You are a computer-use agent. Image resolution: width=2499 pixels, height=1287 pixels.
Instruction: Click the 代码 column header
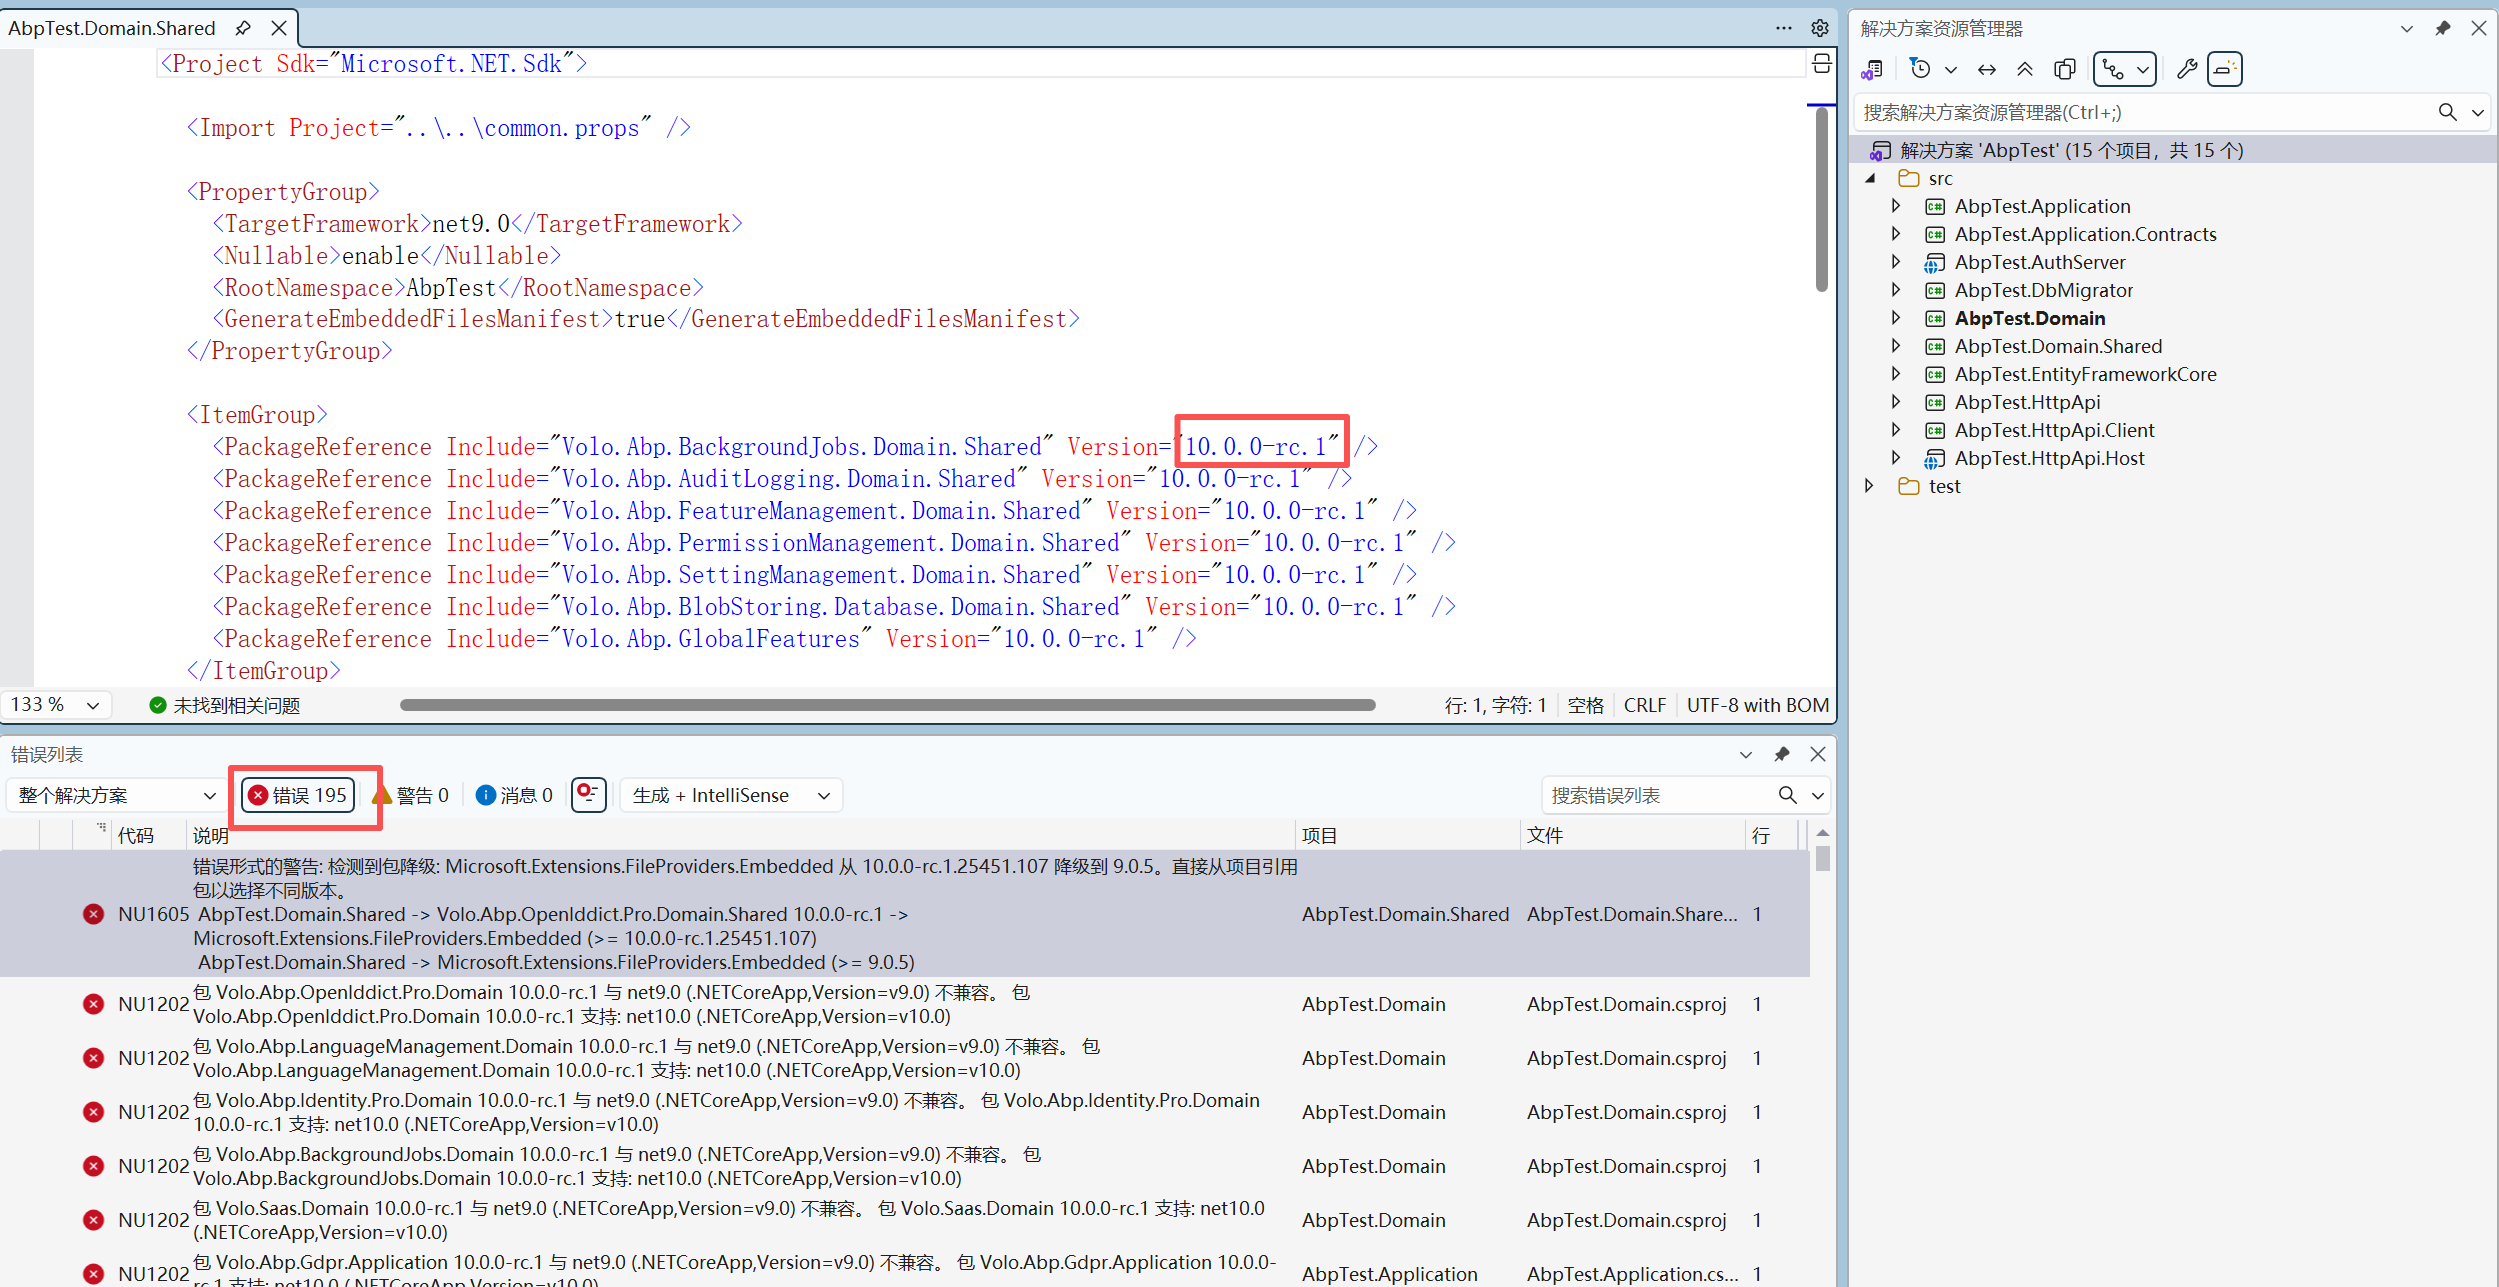pos(136,835)
